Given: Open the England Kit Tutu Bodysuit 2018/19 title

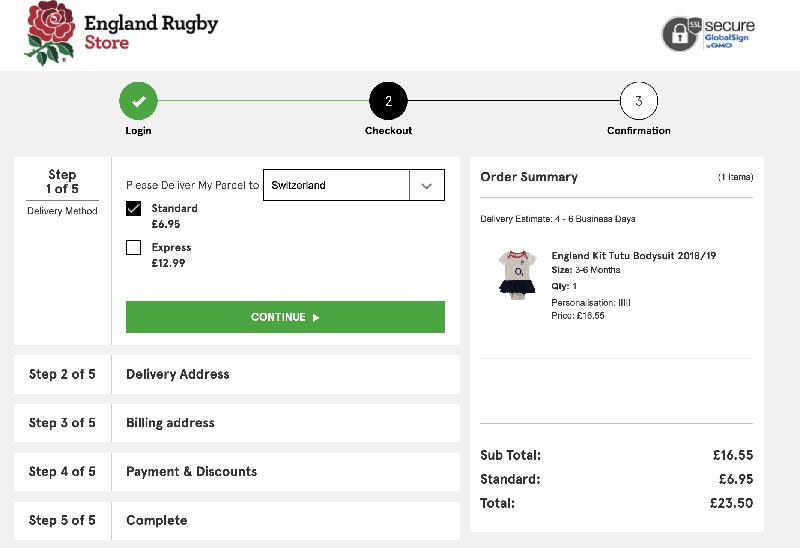Looking at the screenshot, I should point(634,256).
